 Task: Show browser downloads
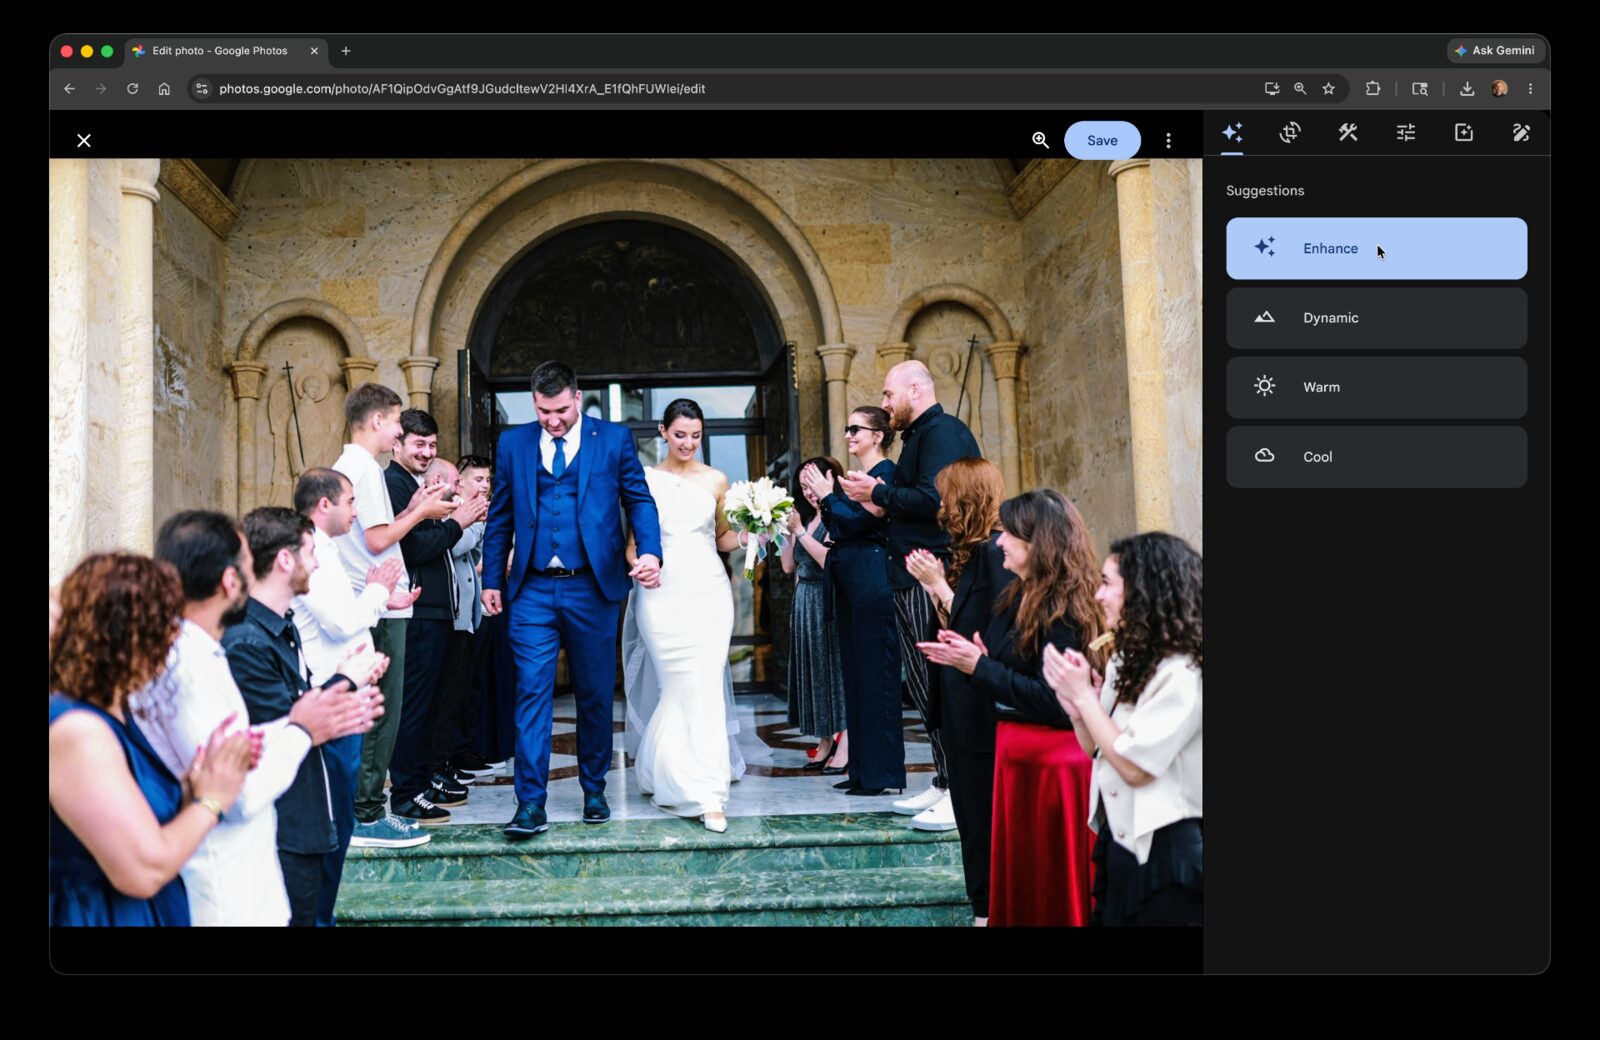tap(1467, 89)
